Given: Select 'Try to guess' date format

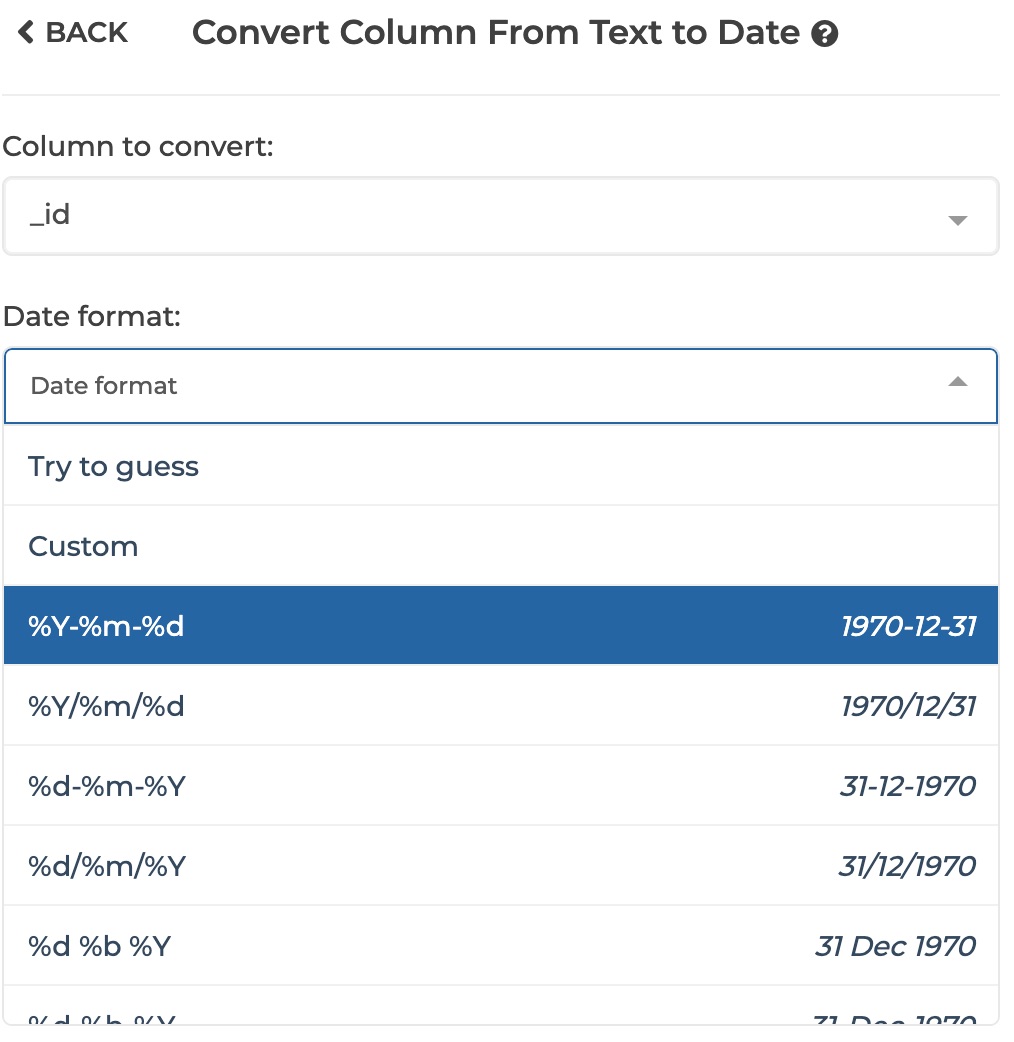Looking at the screenshot, I should coord(112,466).
